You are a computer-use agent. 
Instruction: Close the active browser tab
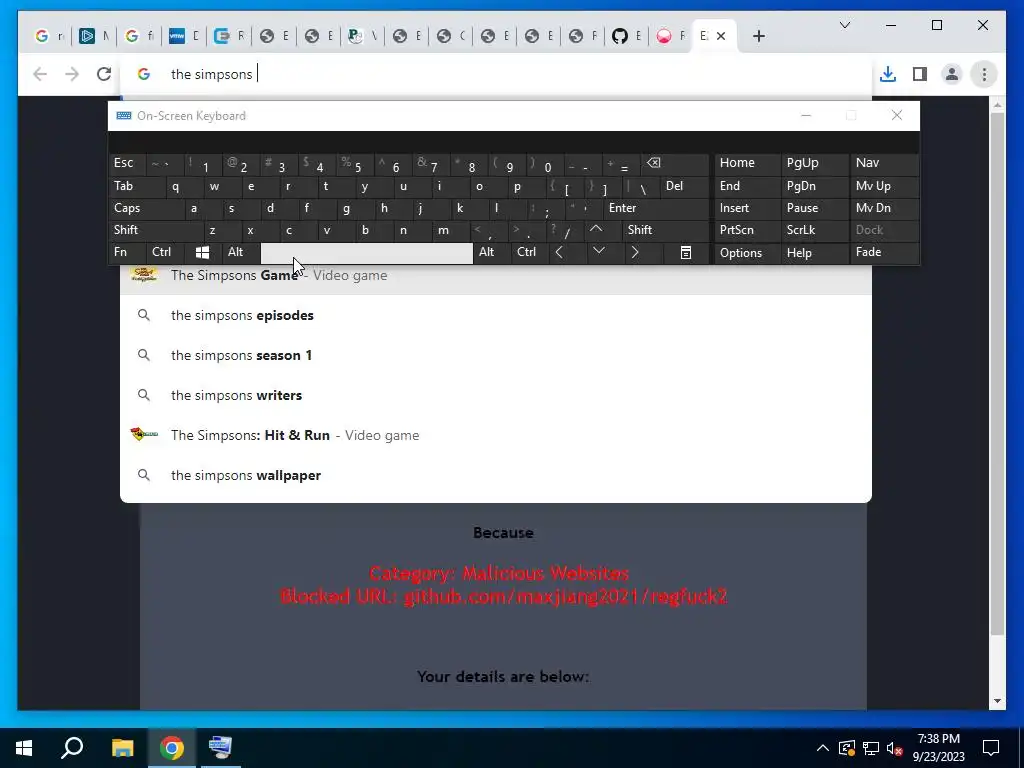click(721, 37)
